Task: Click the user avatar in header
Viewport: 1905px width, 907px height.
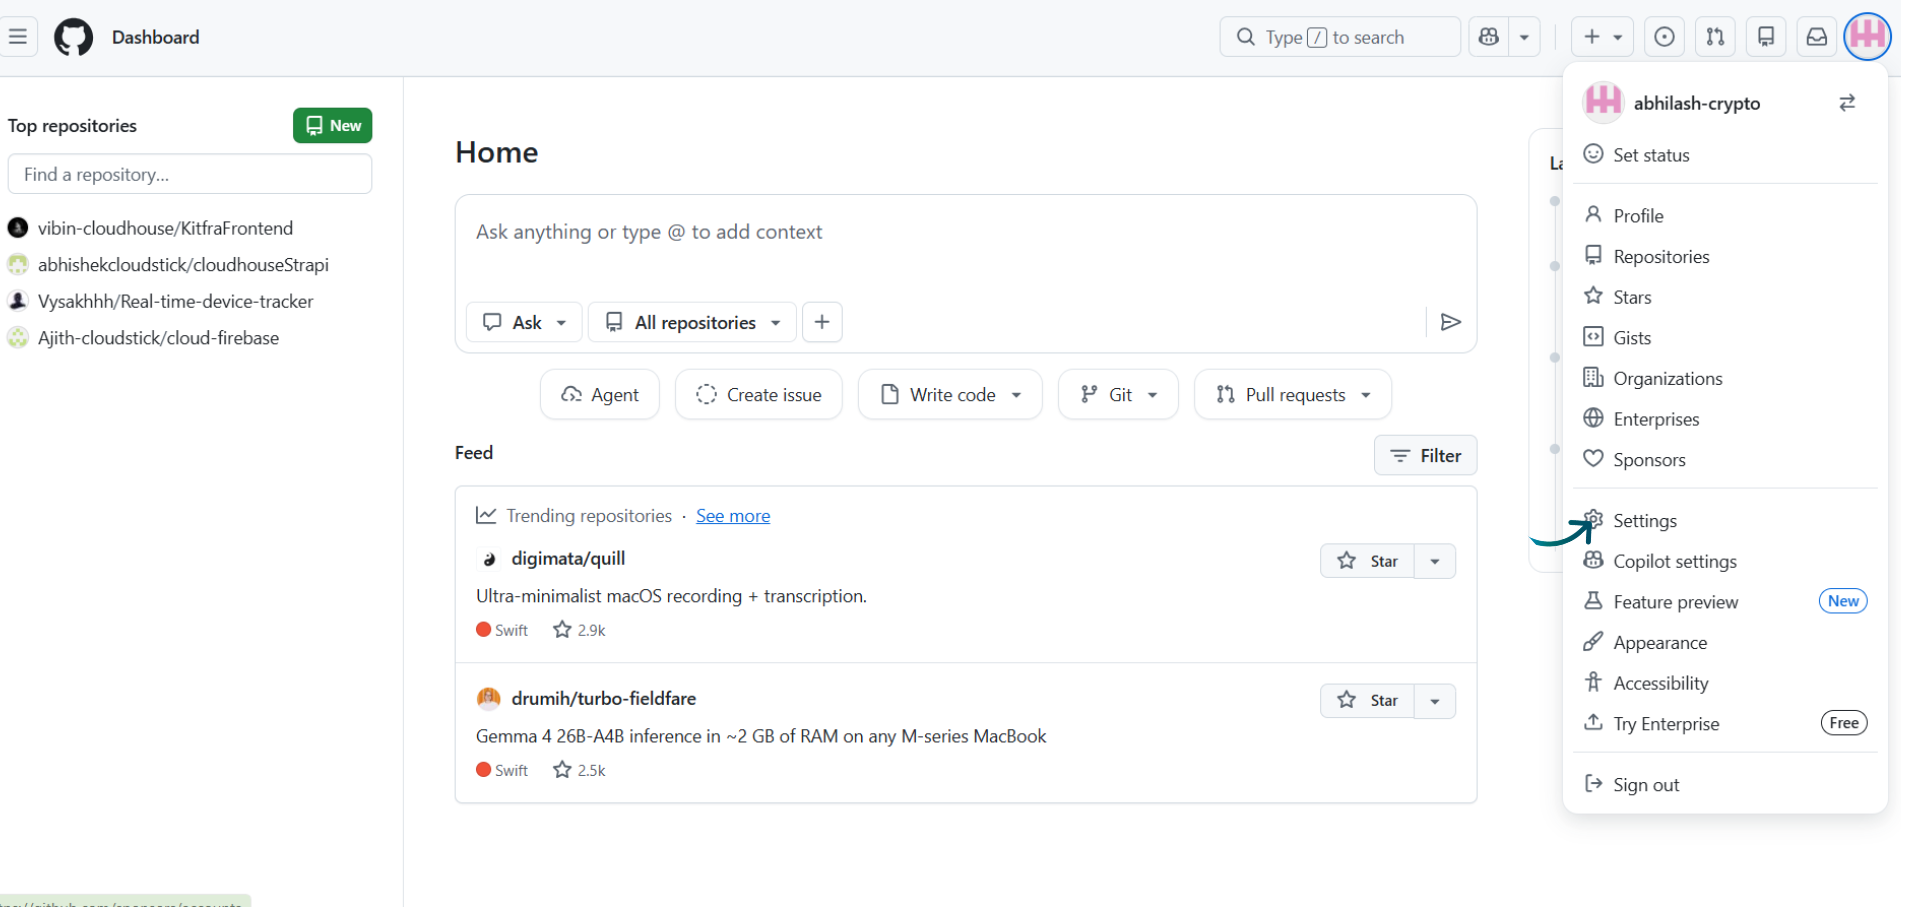Action: point(1867,37)
